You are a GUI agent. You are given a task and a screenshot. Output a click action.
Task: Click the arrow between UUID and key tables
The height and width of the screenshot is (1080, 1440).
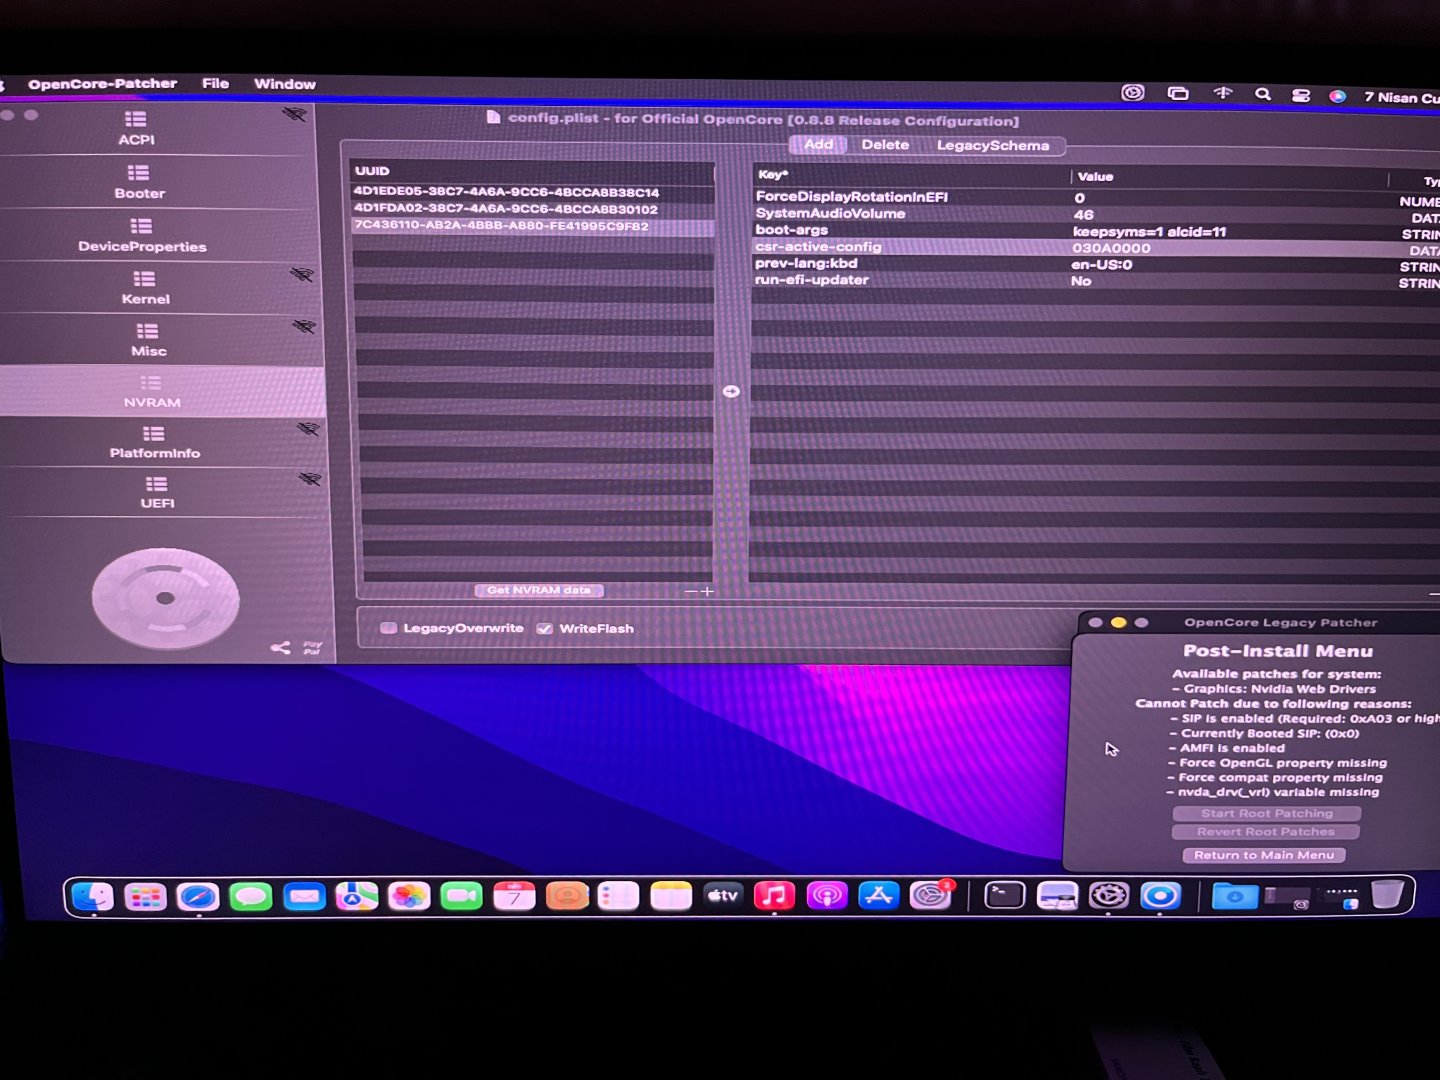(731, 391)
